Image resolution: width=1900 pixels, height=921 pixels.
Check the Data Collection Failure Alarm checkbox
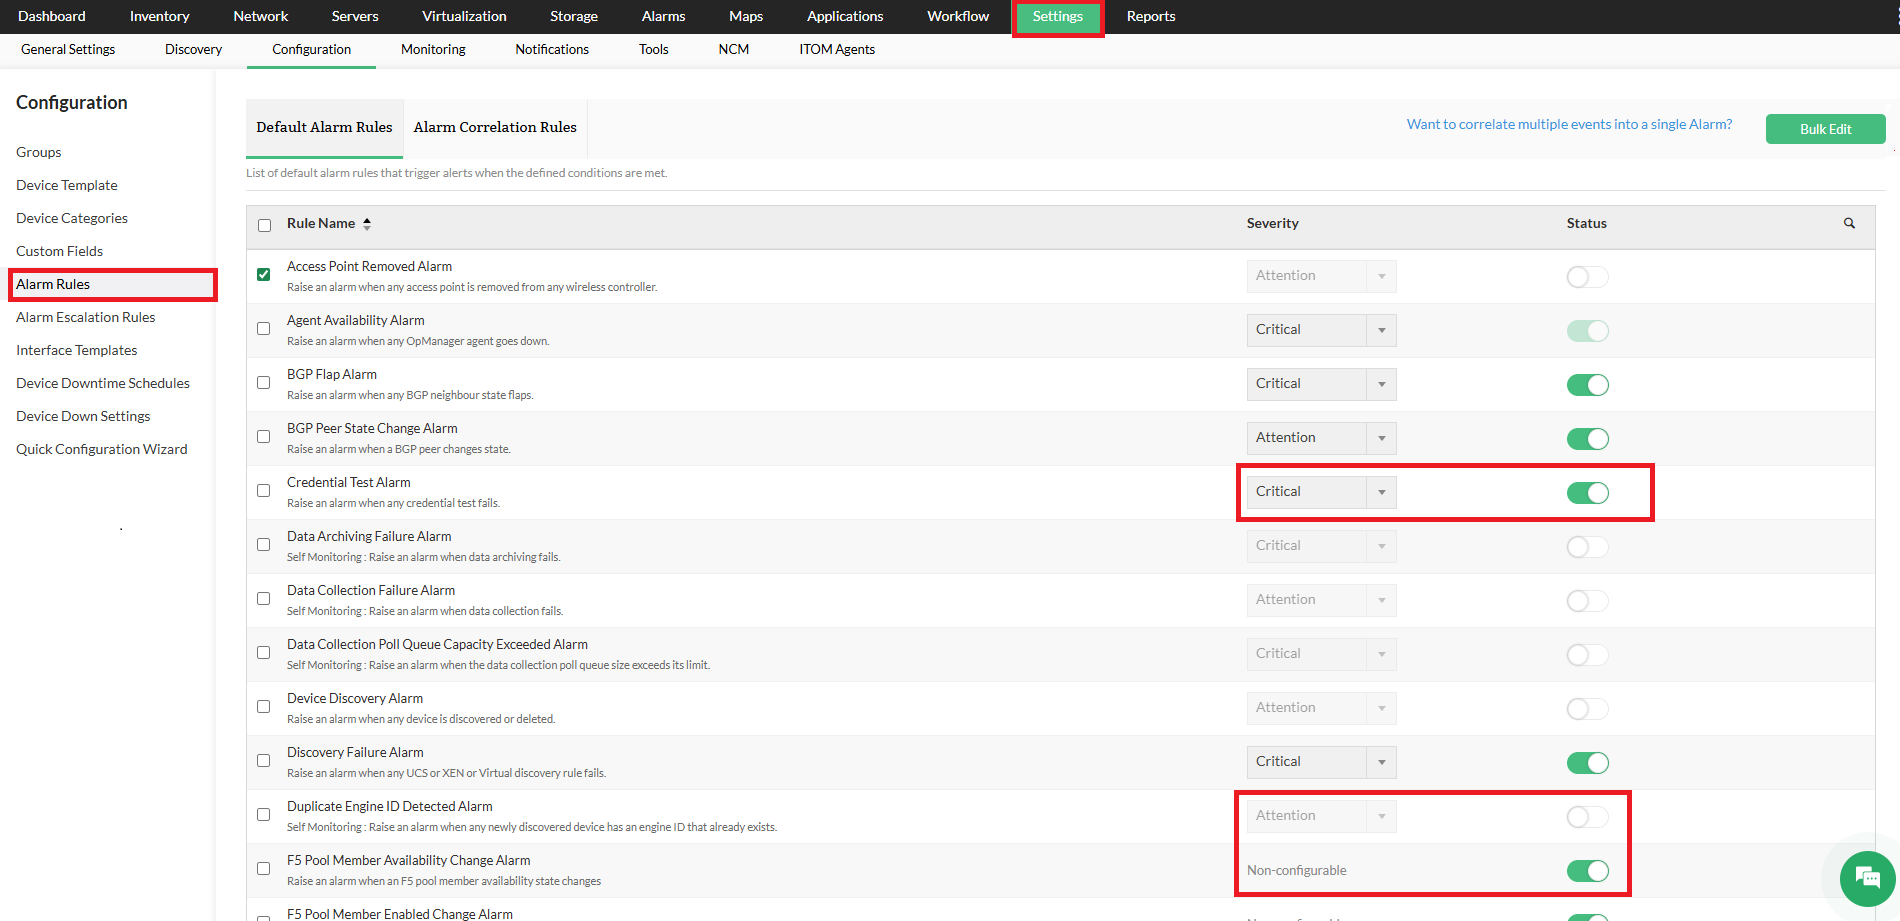pos(263,598)
